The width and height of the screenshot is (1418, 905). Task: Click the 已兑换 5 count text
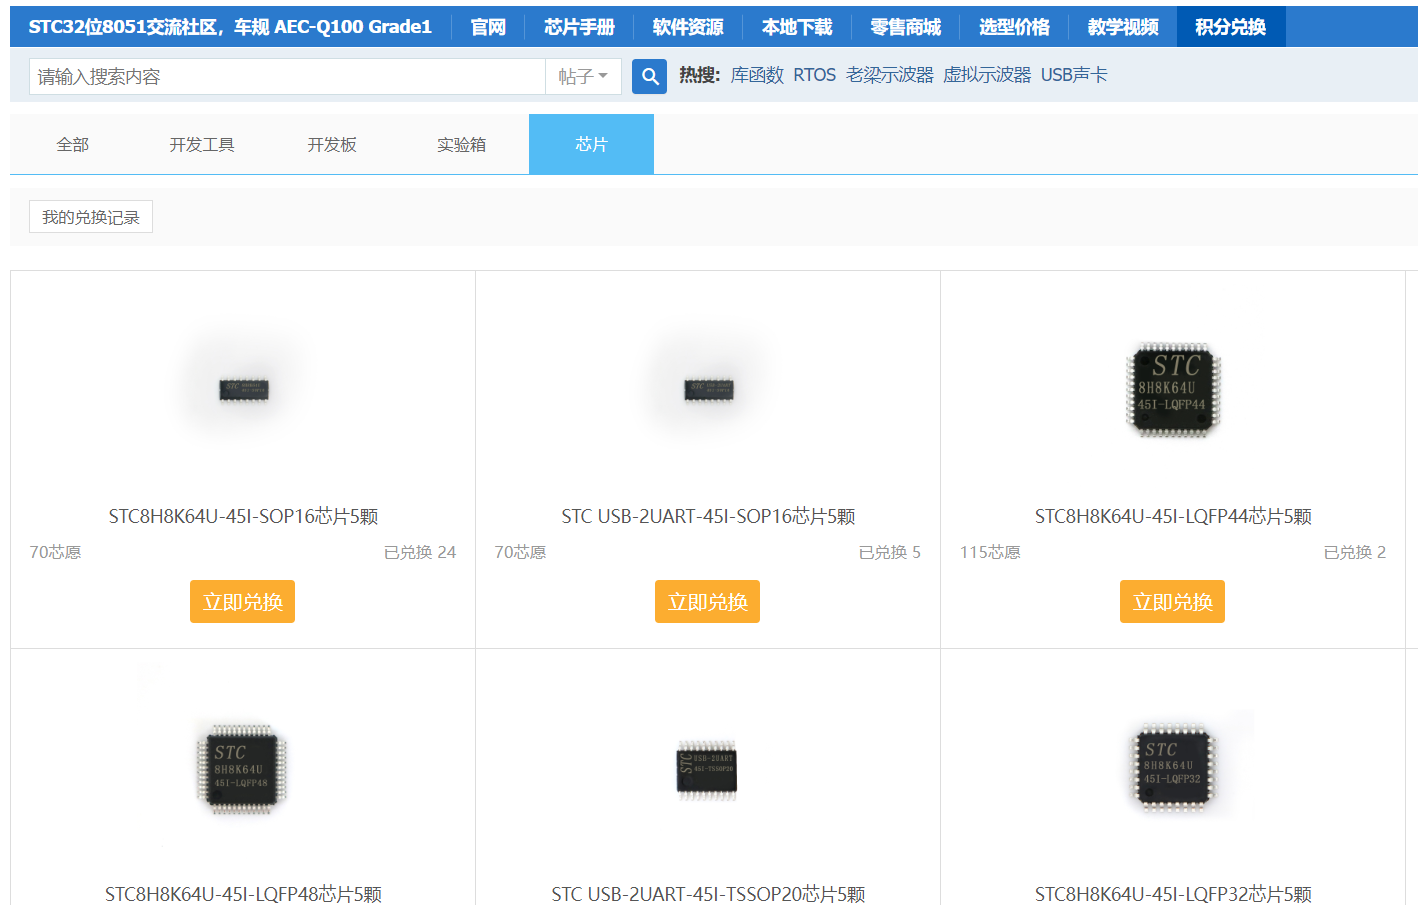click(890, 552)
